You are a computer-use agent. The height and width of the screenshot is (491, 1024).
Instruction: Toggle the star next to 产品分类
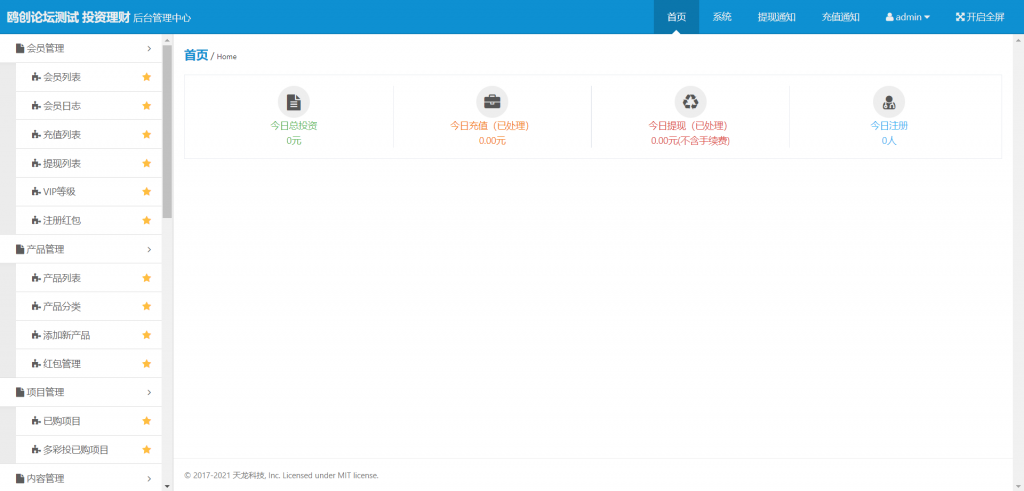(147, 306)
